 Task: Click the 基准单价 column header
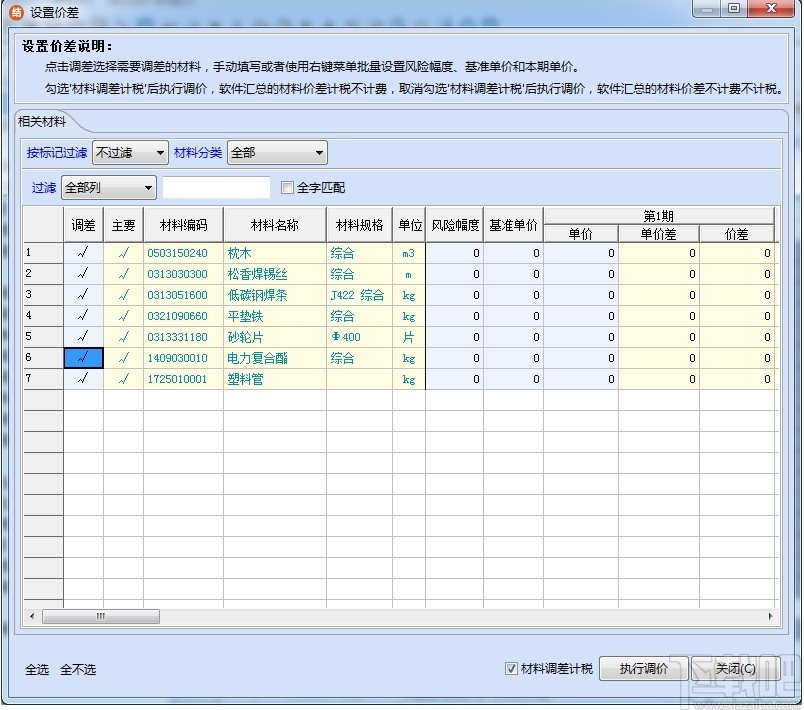[x=513, y=225]
